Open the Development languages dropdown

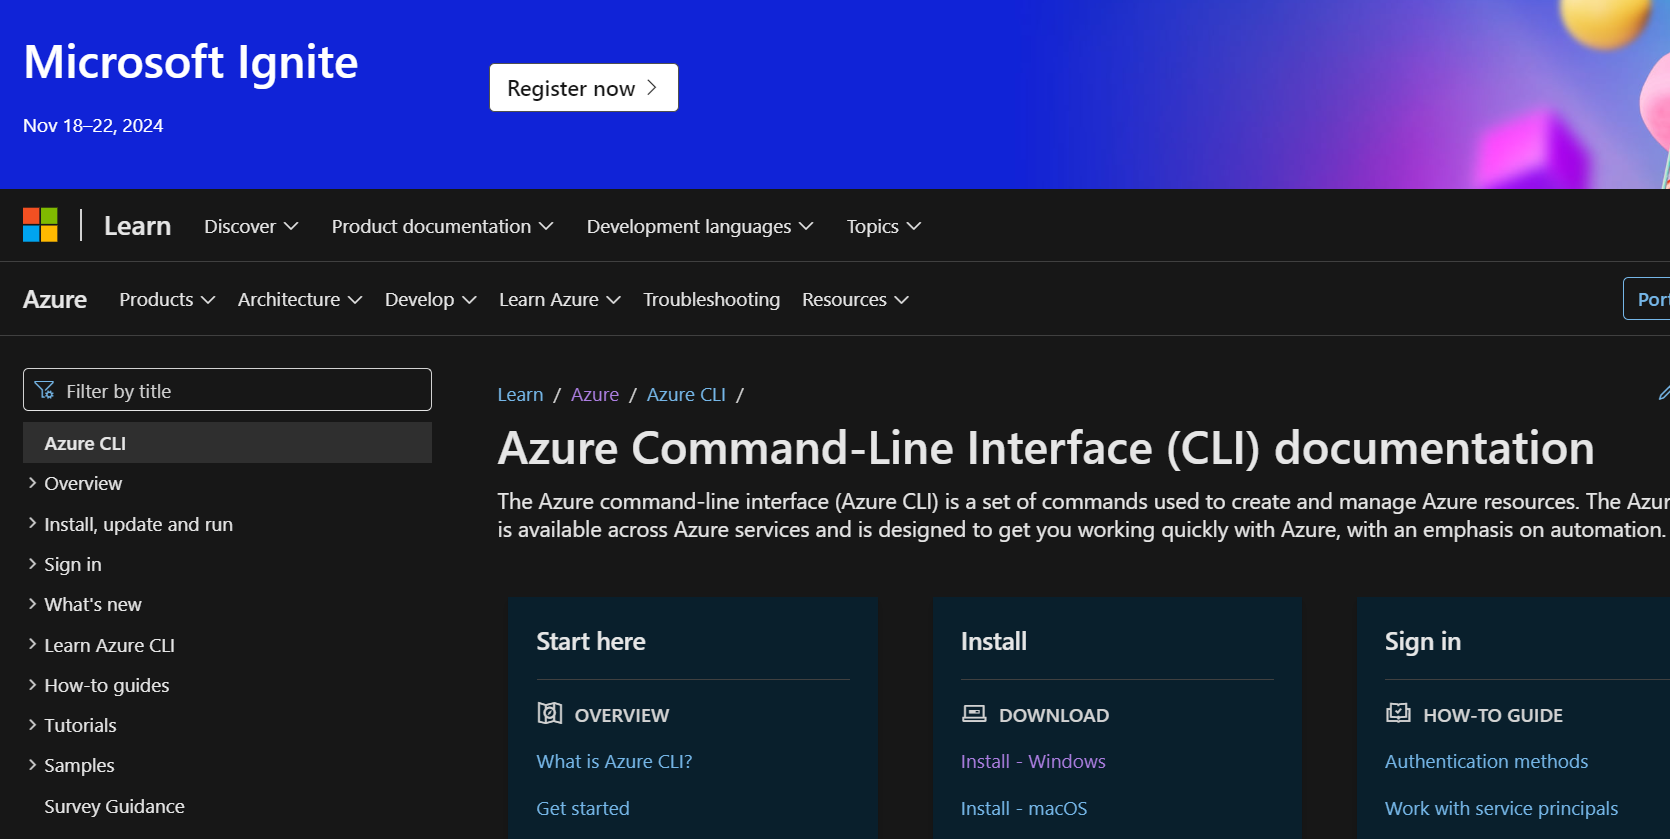pyautogui.click(x=700, y=227)
